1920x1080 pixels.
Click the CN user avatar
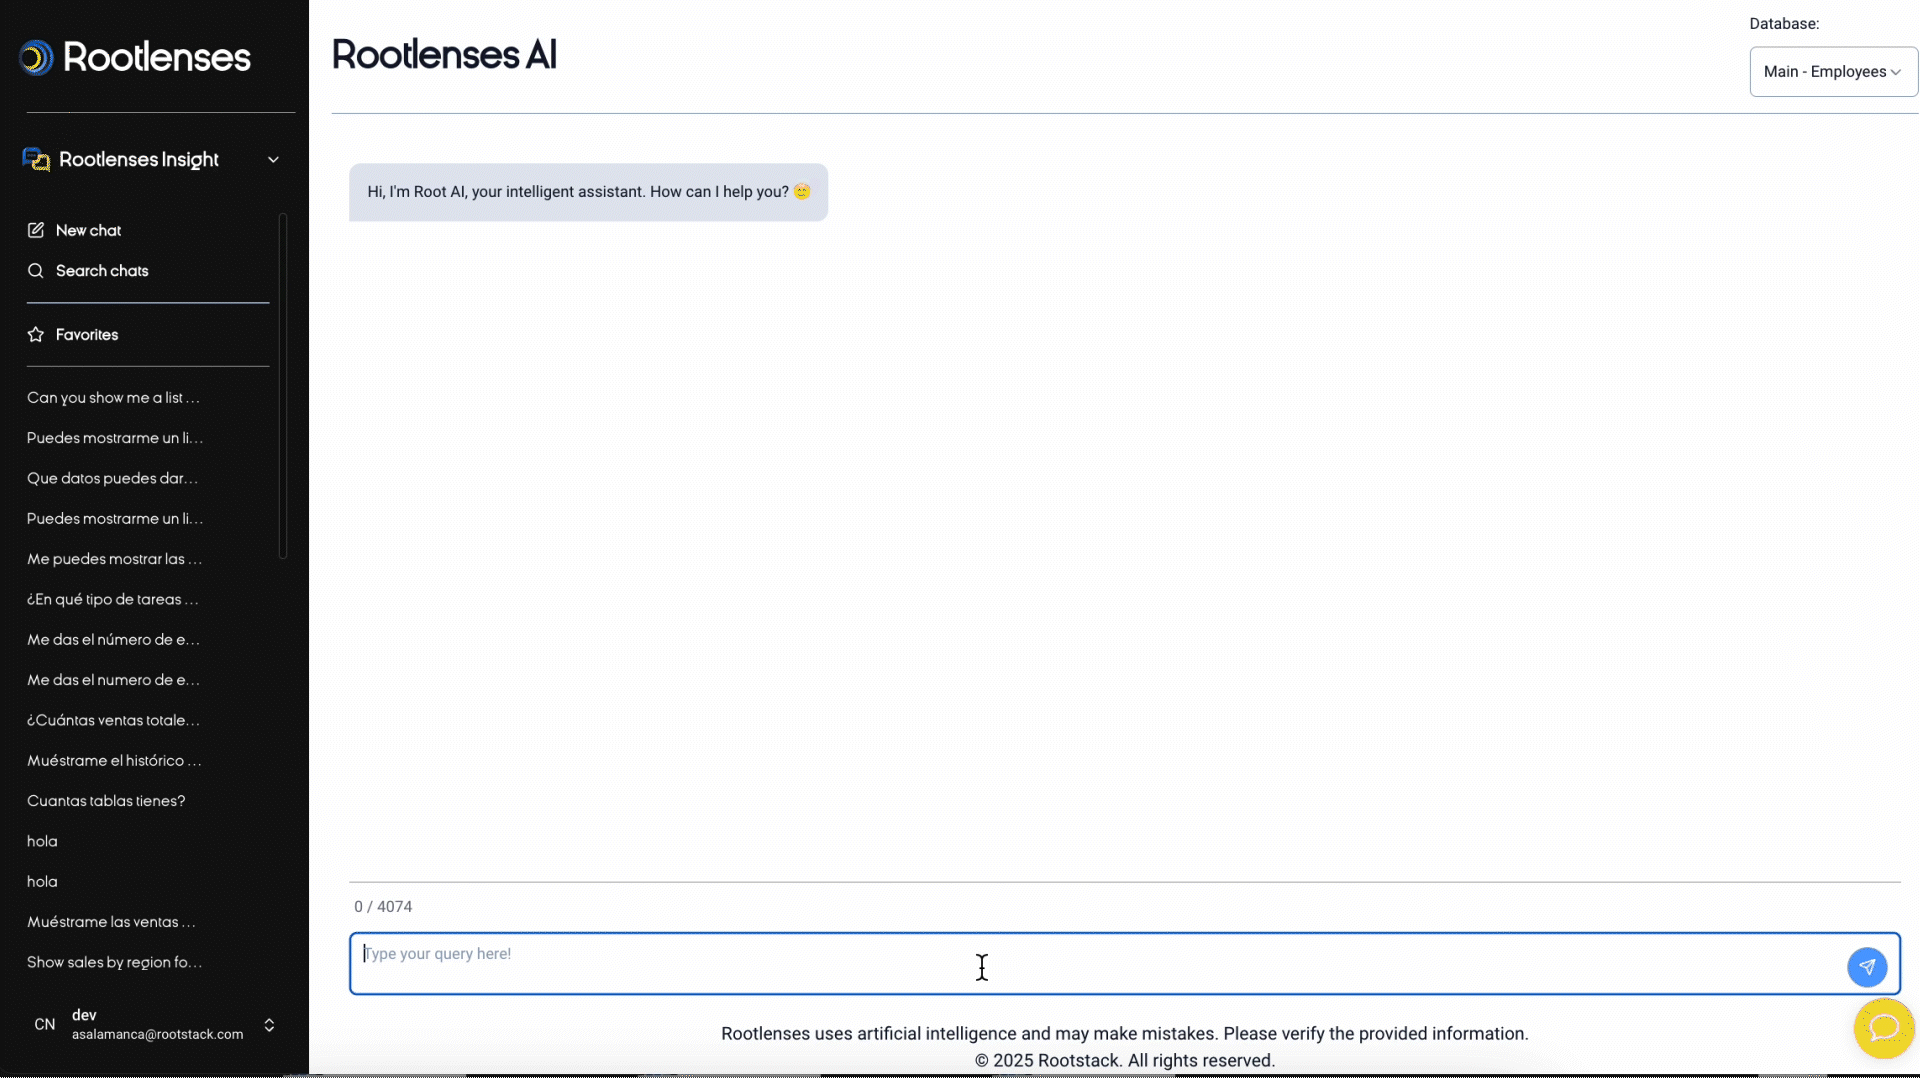[x=45, y=1025]
